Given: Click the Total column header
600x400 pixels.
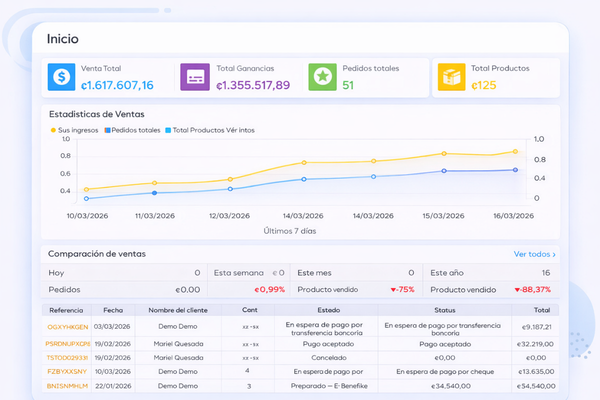Looking at the screenshot, I should pyautogui.click(x=542, y=310).
